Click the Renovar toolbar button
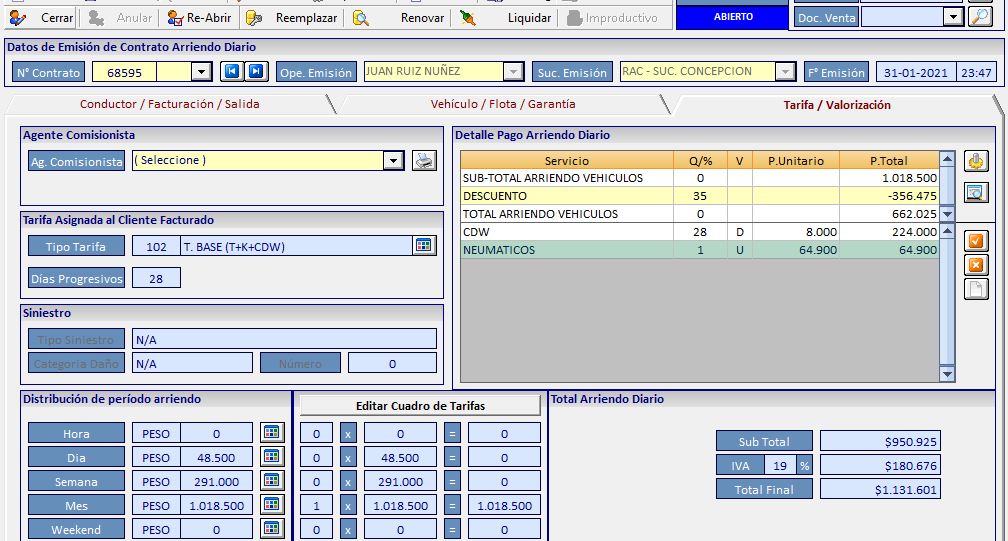Image resolution: width=1008 pixels, height=541 pixels. tap(399, 18)
